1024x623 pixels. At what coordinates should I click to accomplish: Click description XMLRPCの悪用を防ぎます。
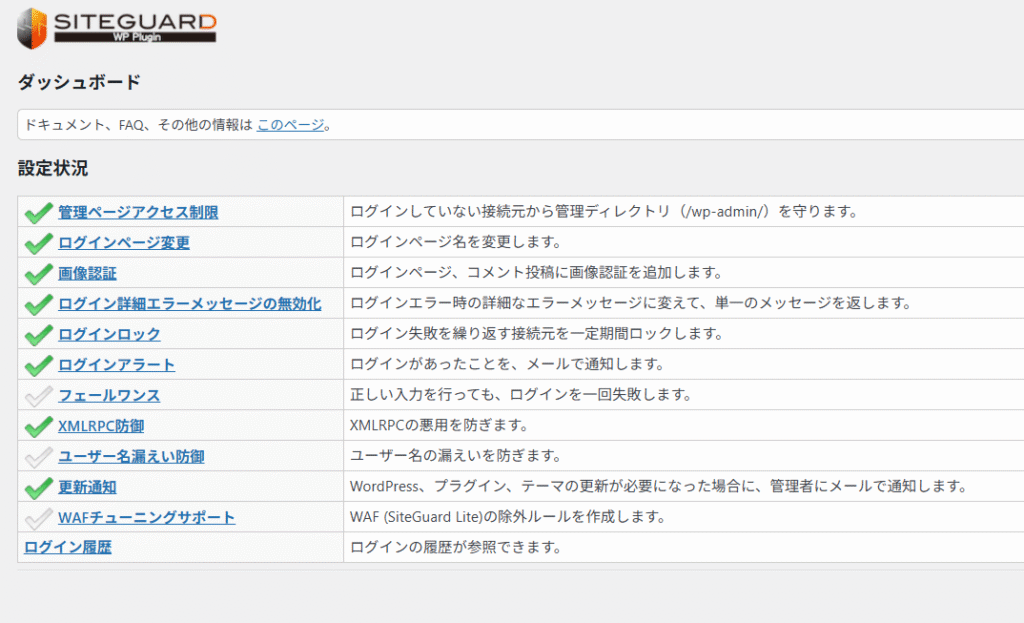(440, 425)
